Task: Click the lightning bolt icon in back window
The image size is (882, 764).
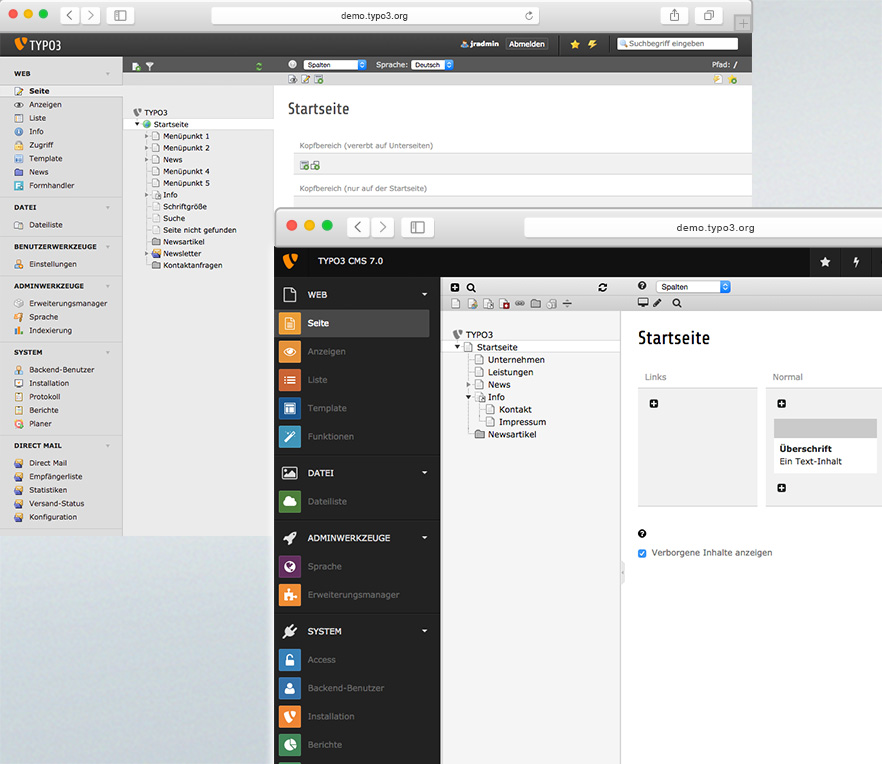Action: (592, 44)
